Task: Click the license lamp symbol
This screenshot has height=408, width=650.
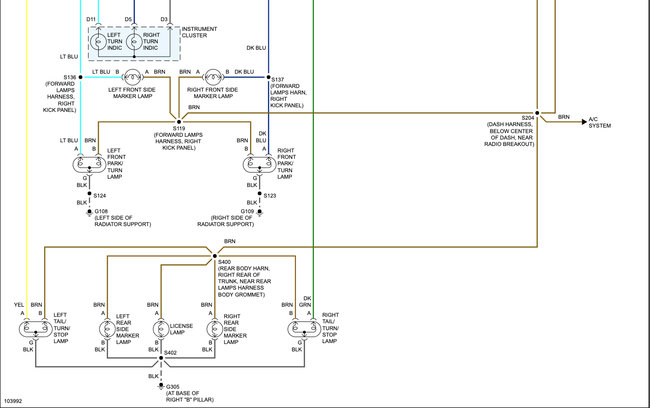Action: [161, 329]
